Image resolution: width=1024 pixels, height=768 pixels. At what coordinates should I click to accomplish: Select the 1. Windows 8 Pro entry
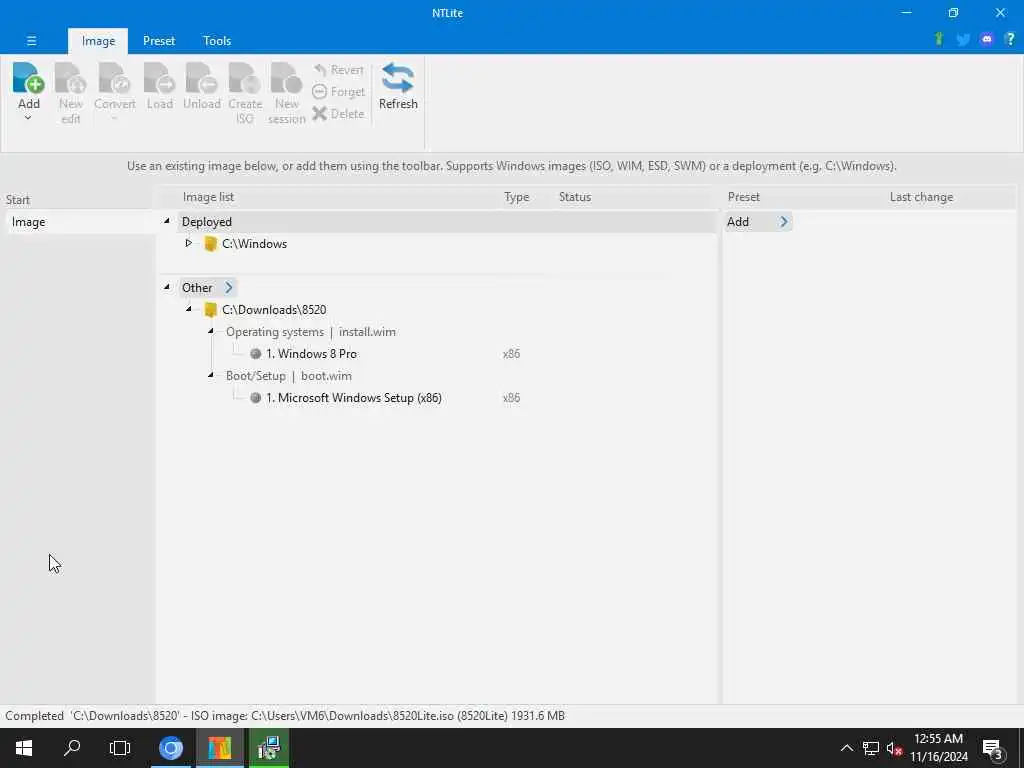coord(311,354)
